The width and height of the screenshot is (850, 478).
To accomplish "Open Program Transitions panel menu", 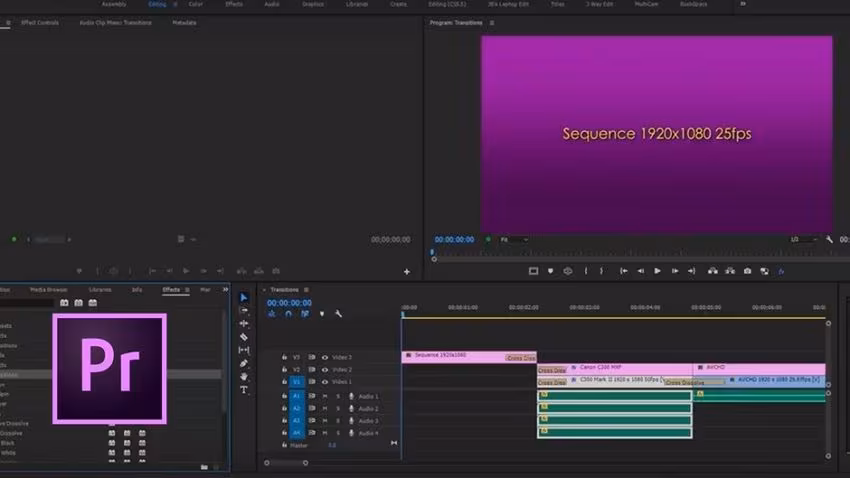I will coord(492,23).
